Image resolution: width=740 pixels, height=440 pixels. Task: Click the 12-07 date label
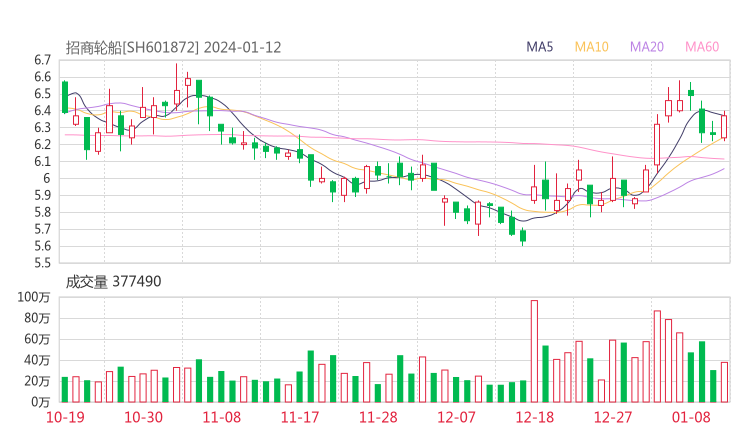click(456, 417)
